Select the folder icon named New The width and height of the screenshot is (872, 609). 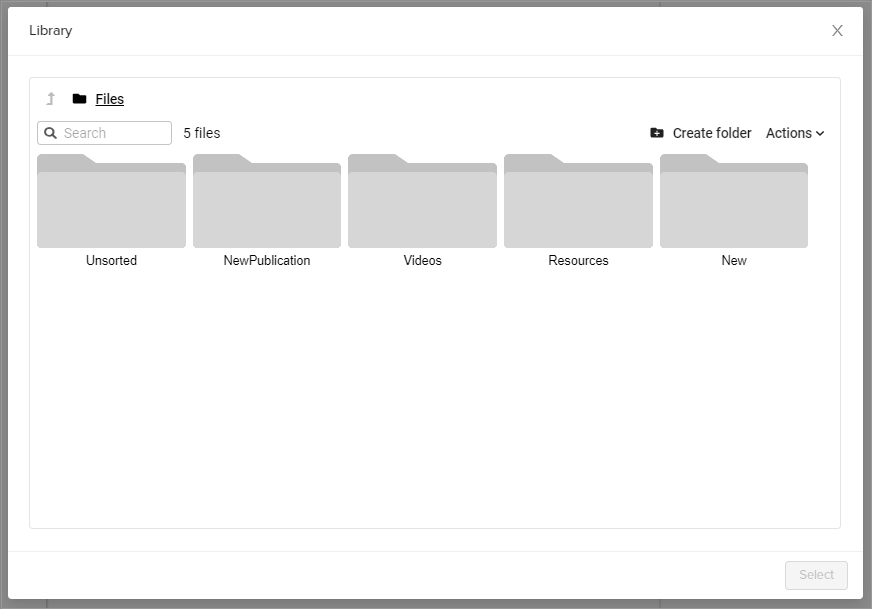point(734,201)
